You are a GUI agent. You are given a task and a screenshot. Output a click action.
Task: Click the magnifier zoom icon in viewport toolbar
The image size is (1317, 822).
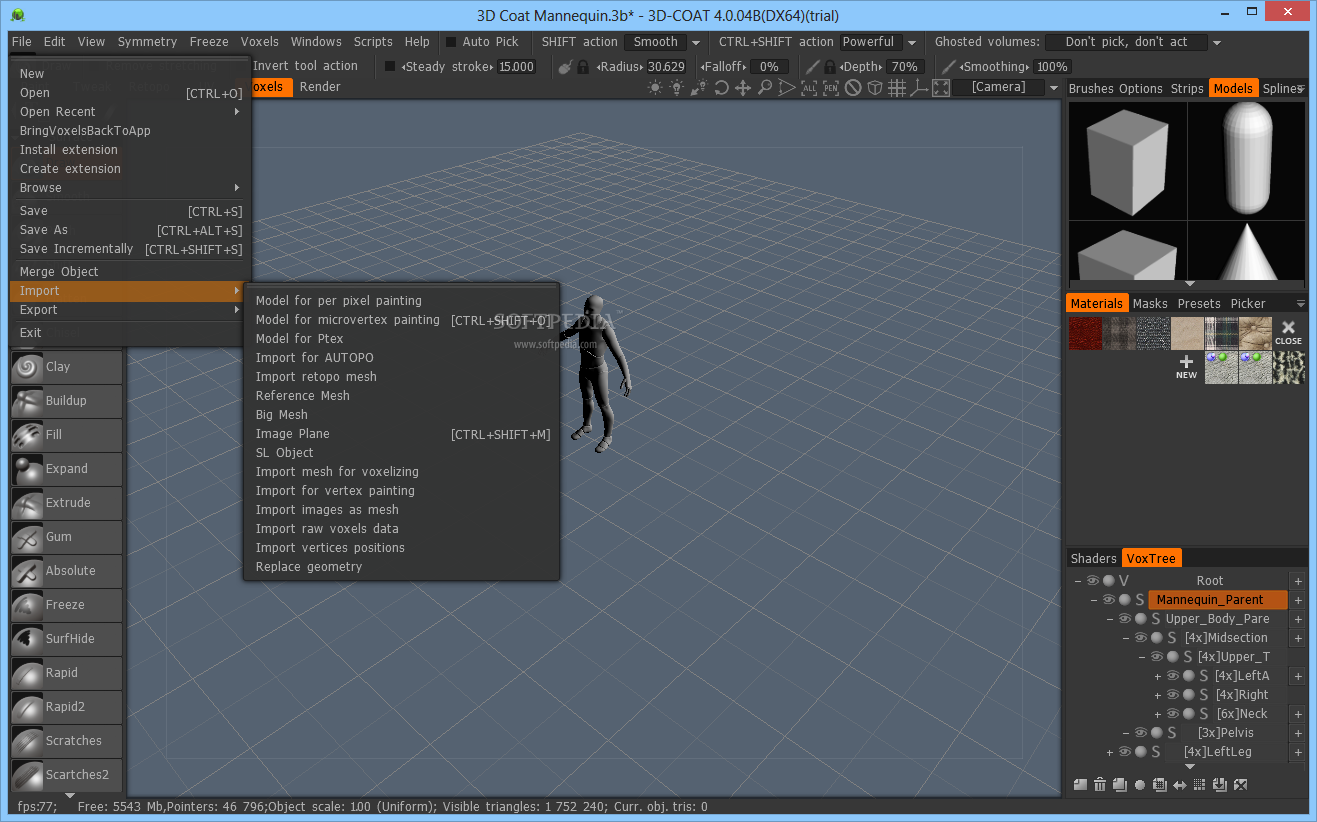click(765, 88)
